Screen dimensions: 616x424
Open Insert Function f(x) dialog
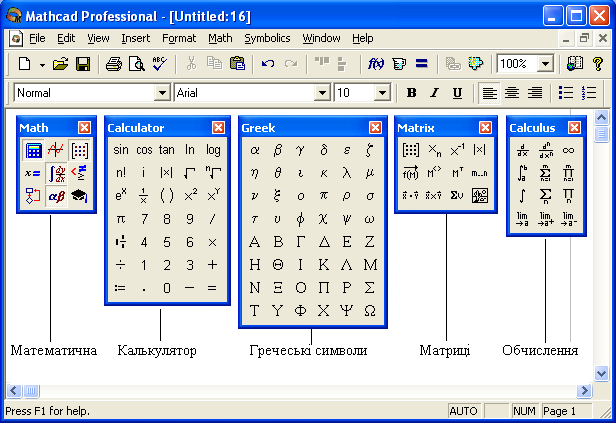[376, 64]
